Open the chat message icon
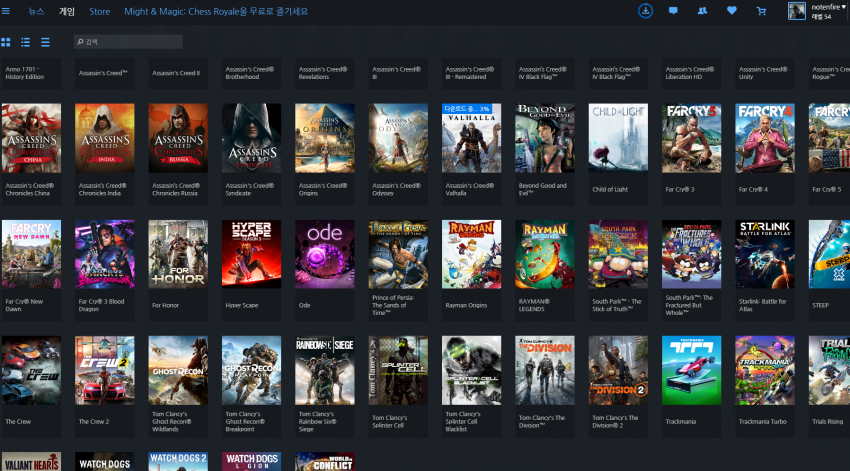 (x=673, y=10)
